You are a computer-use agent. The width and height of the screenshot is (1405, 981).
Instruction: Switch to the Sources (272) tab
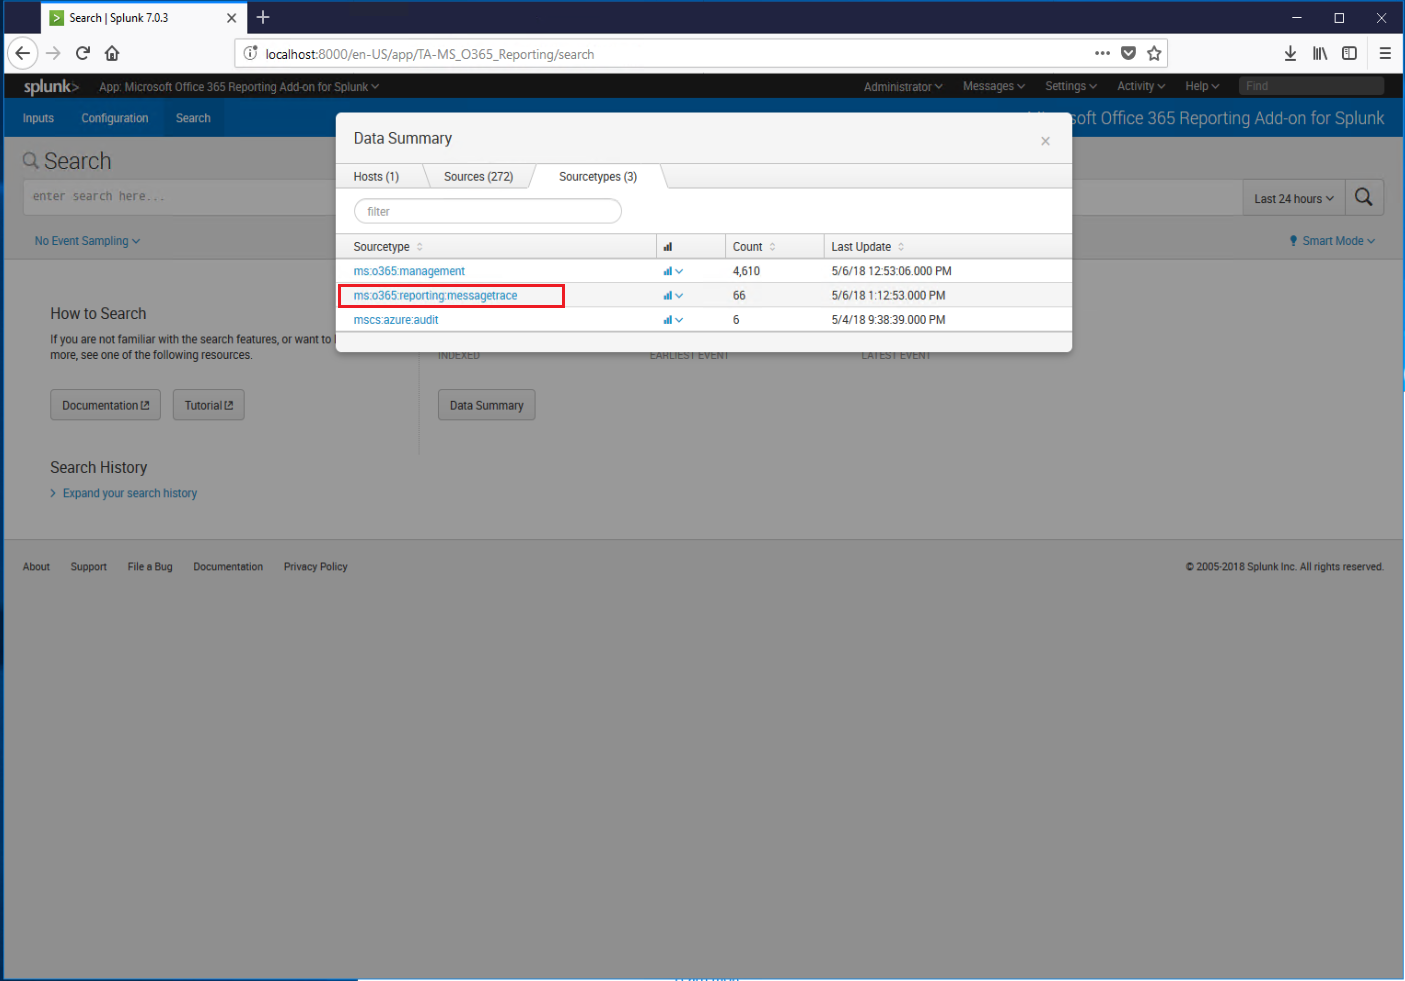(x=478, y=176)
